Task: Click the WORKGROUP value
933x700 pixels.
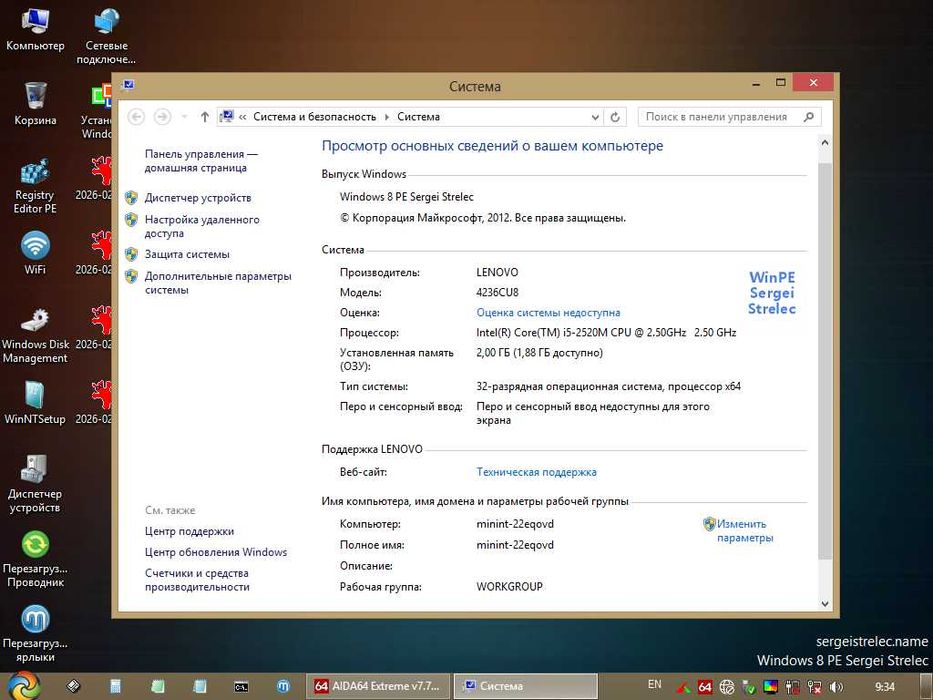Action: tap(509, 586)
